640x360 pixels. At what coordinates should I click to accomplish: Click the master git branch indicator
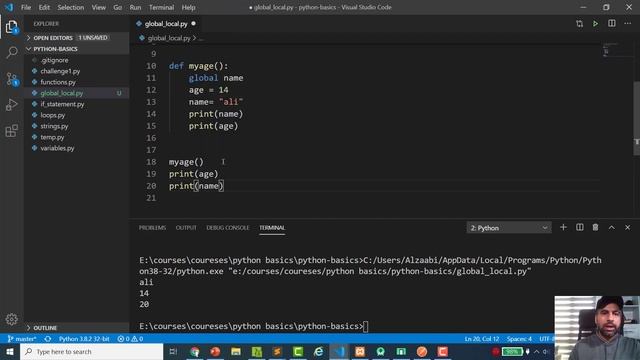point(22,339)
